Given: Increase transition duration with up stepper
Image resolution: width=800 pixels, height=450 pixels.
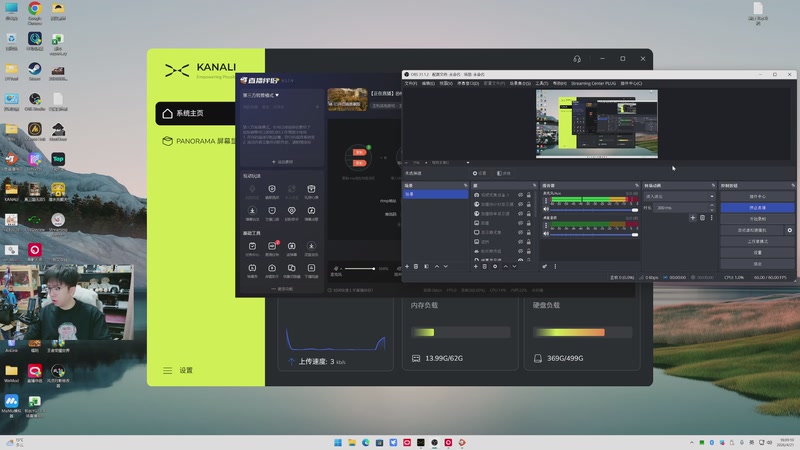Looking at the screenshot, I should tap(712, 206).
